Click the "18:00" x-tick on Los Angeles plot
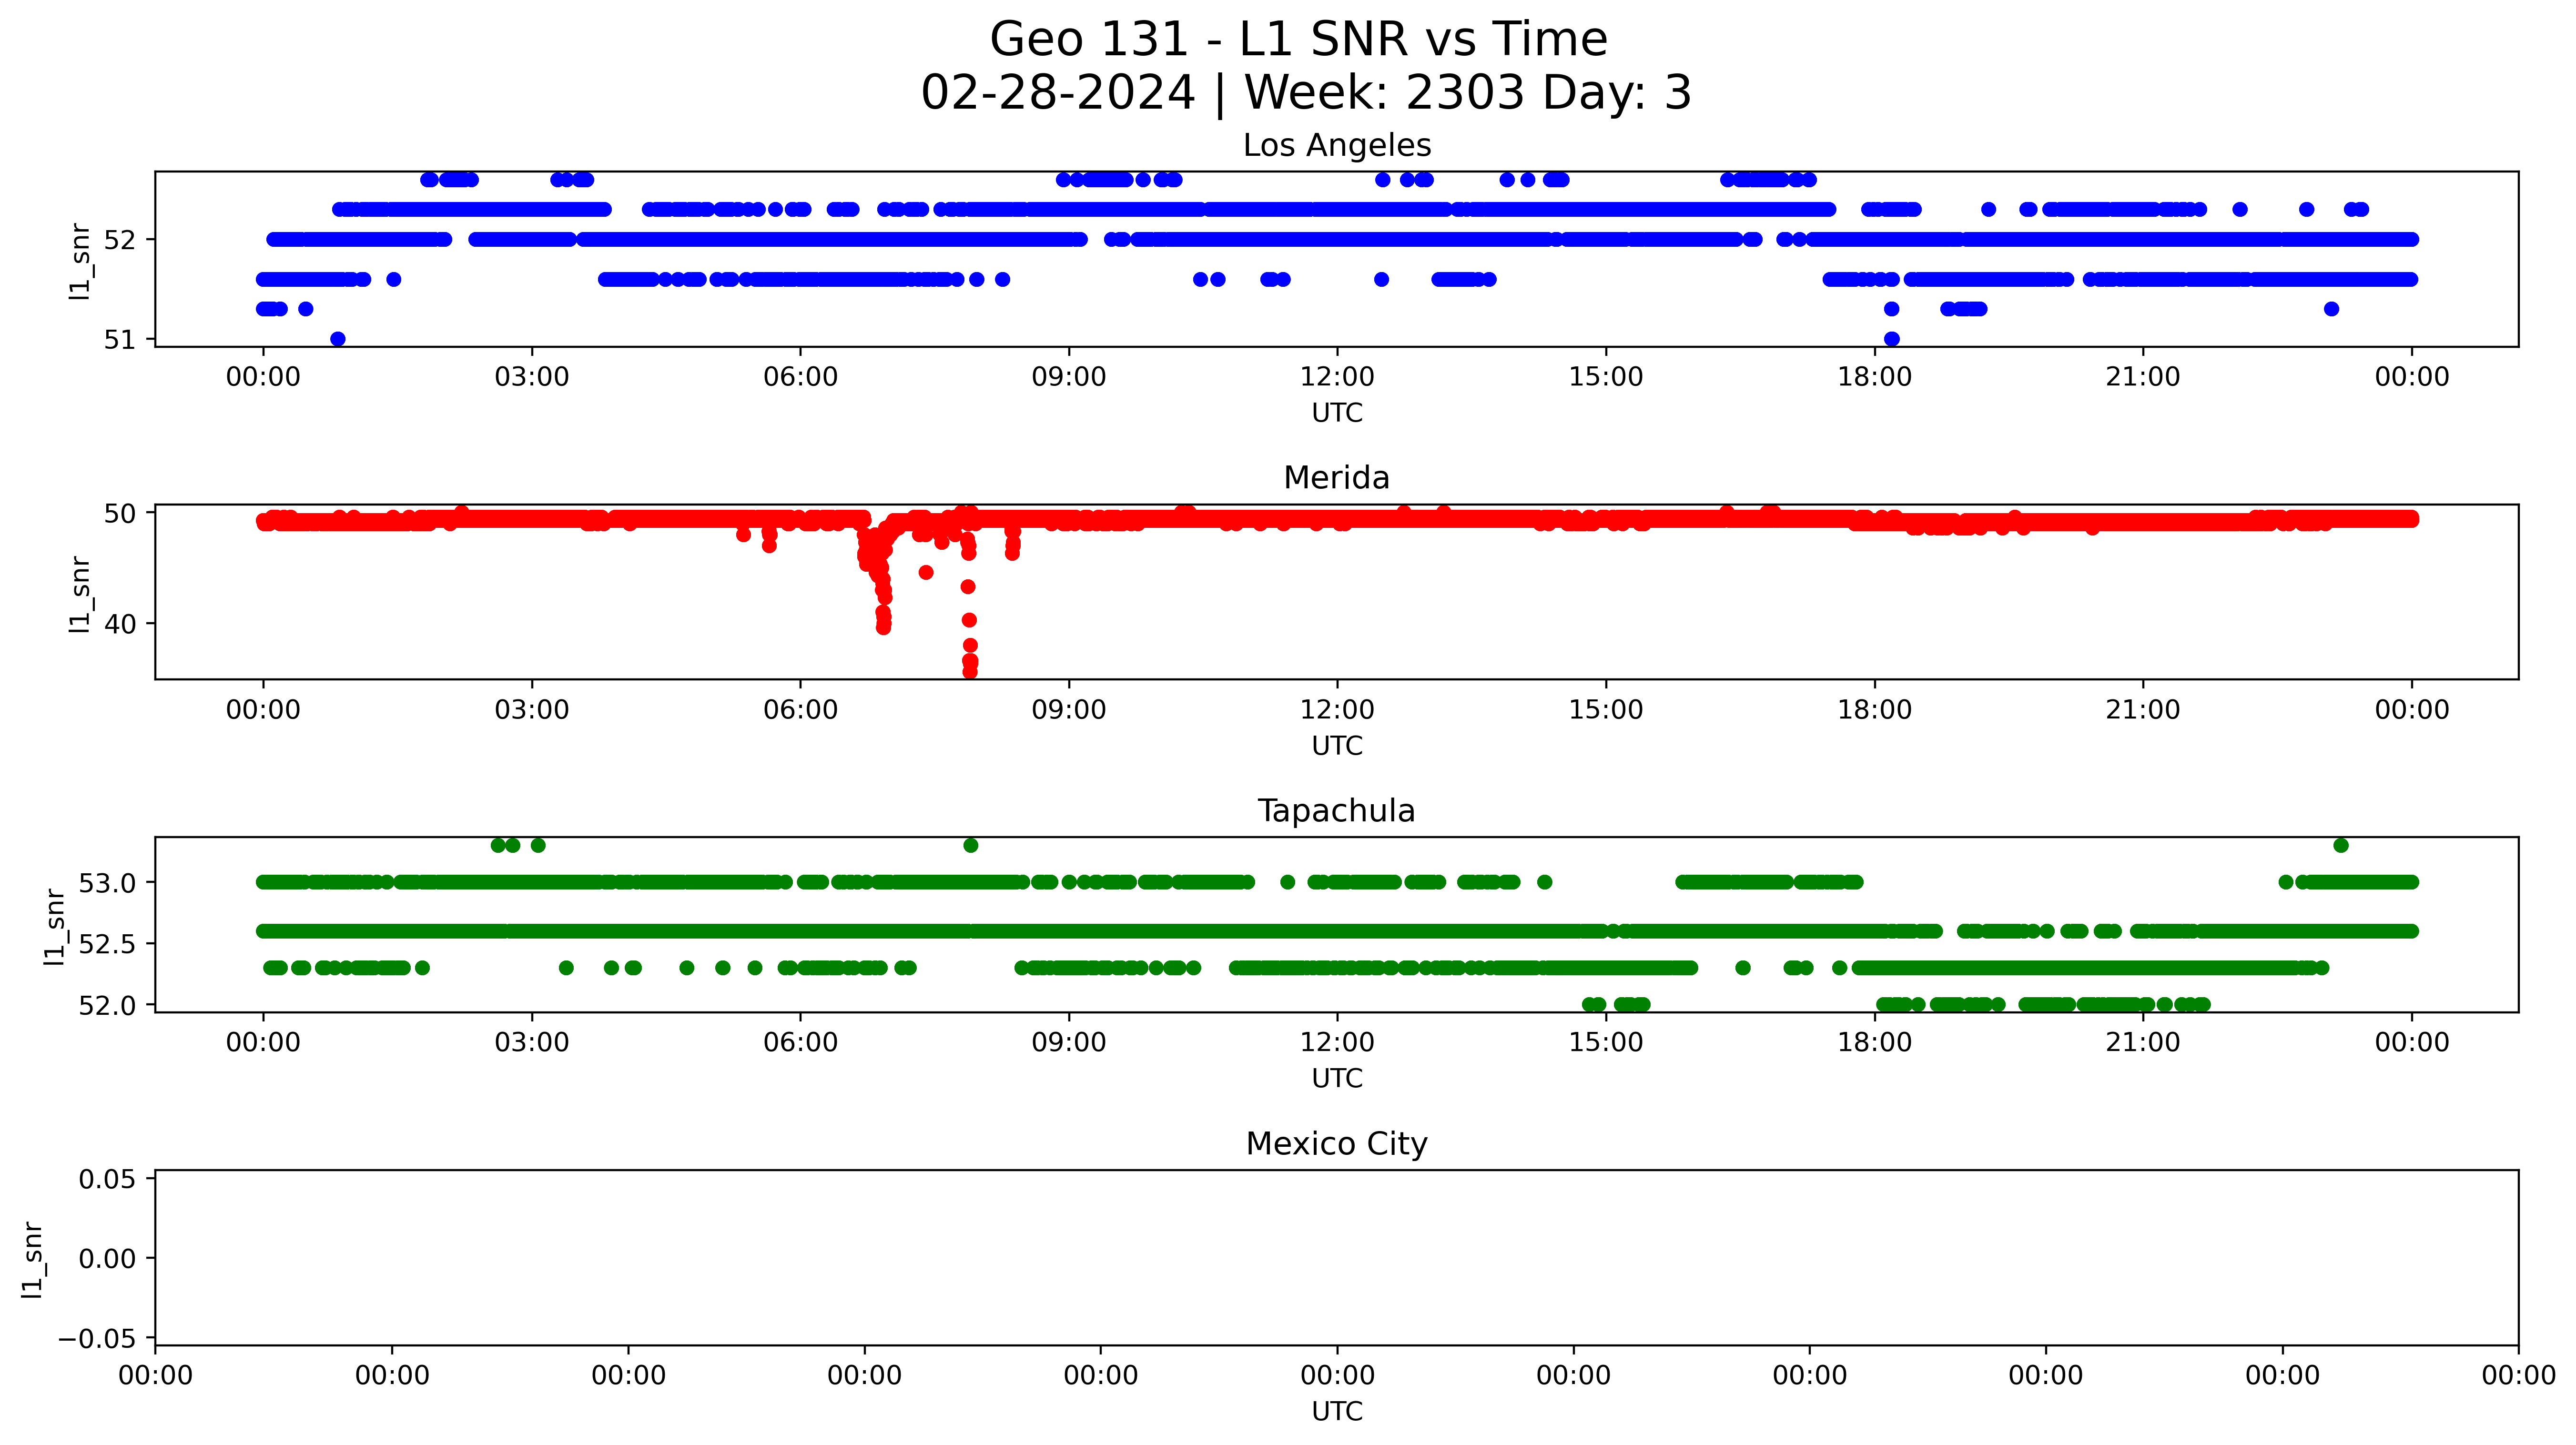The image size is (2576, 1445). click(x=1874, y=378)
